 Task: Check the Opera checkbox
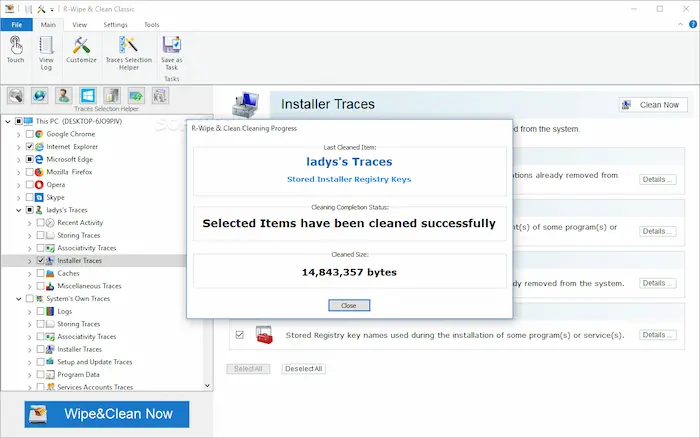29,184
